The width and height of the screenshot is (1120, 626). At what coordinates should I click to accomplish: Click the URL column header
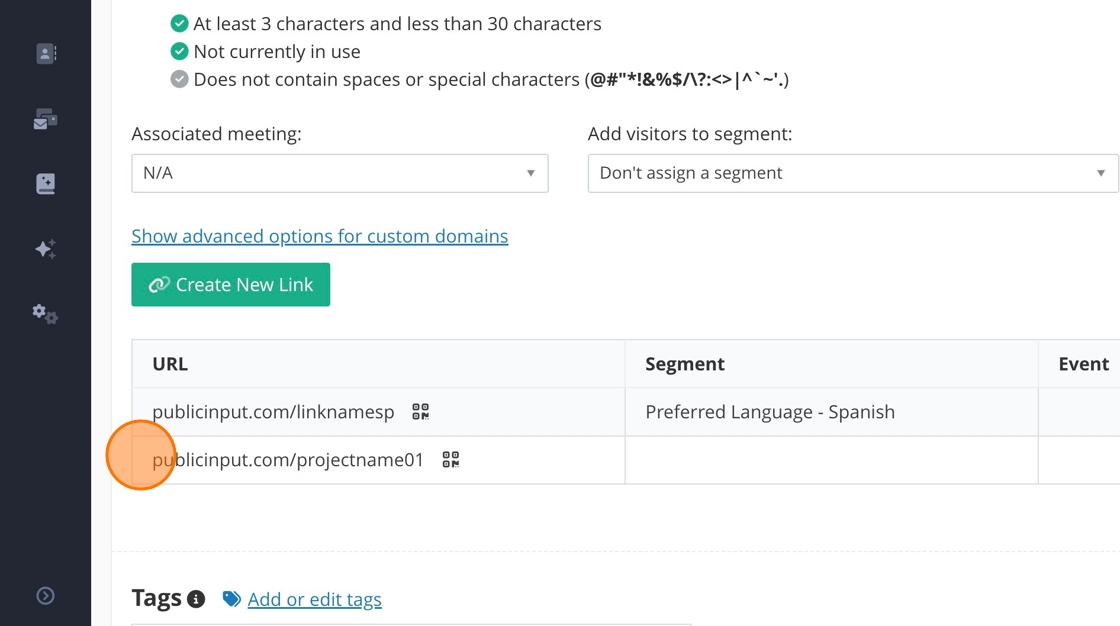pyautogui.click(x=170, y=364)
